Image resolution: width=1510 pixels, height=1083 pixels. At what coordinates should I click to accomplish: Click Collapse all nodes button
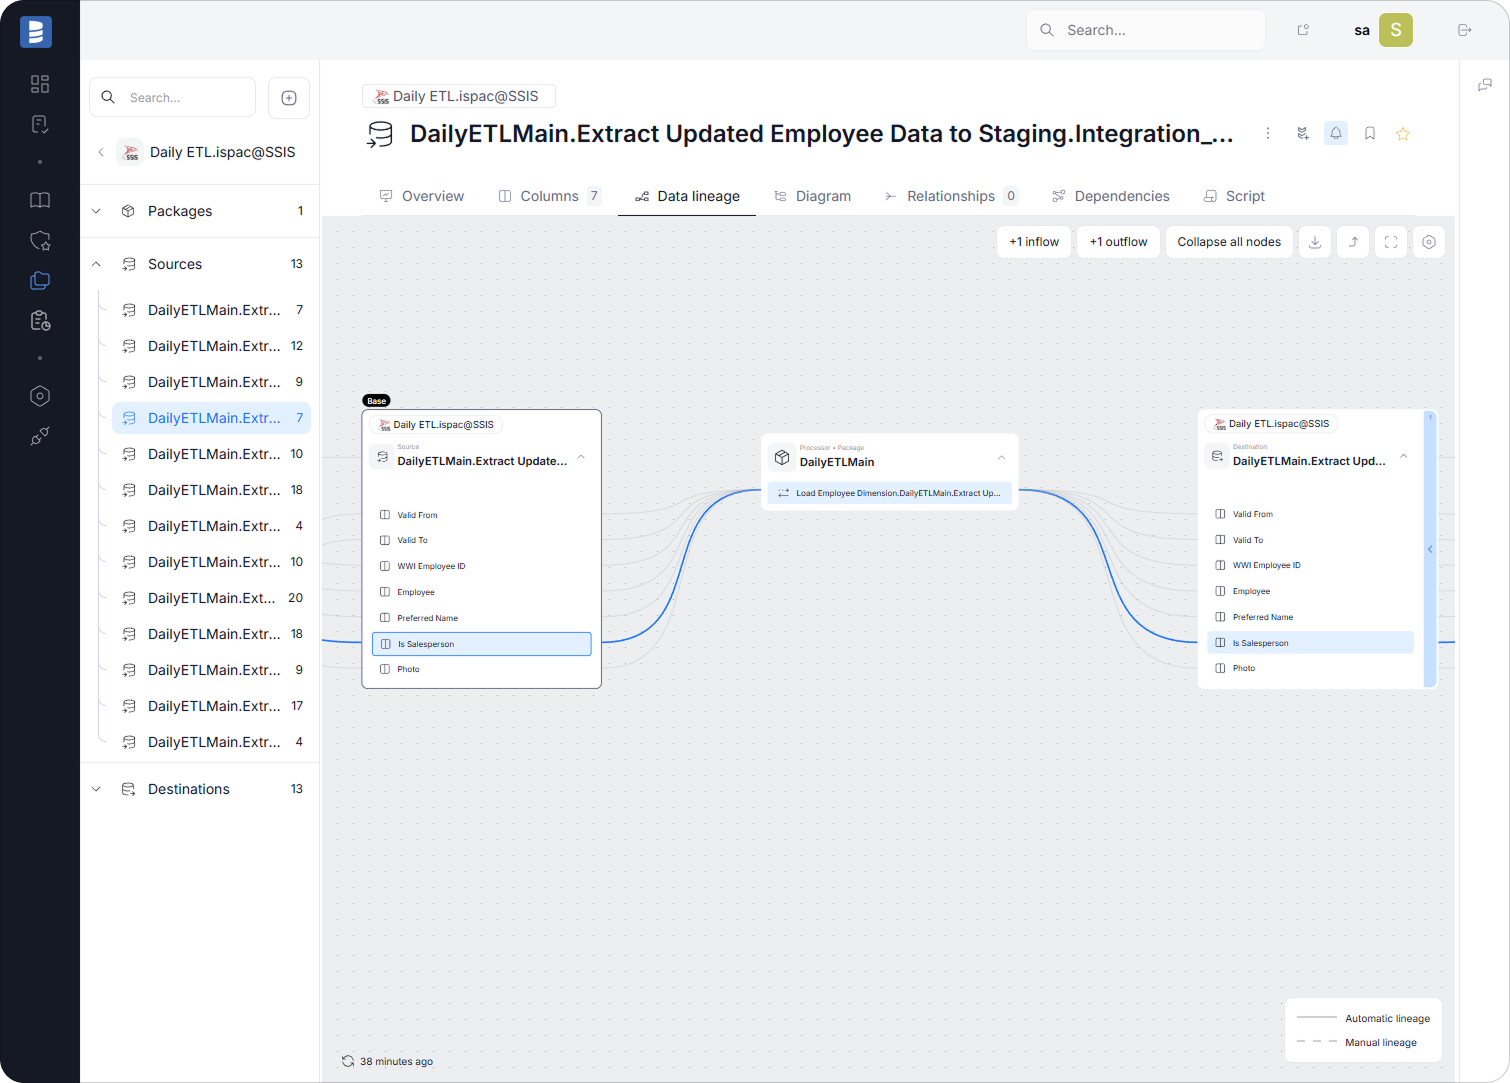point(1229,242)
